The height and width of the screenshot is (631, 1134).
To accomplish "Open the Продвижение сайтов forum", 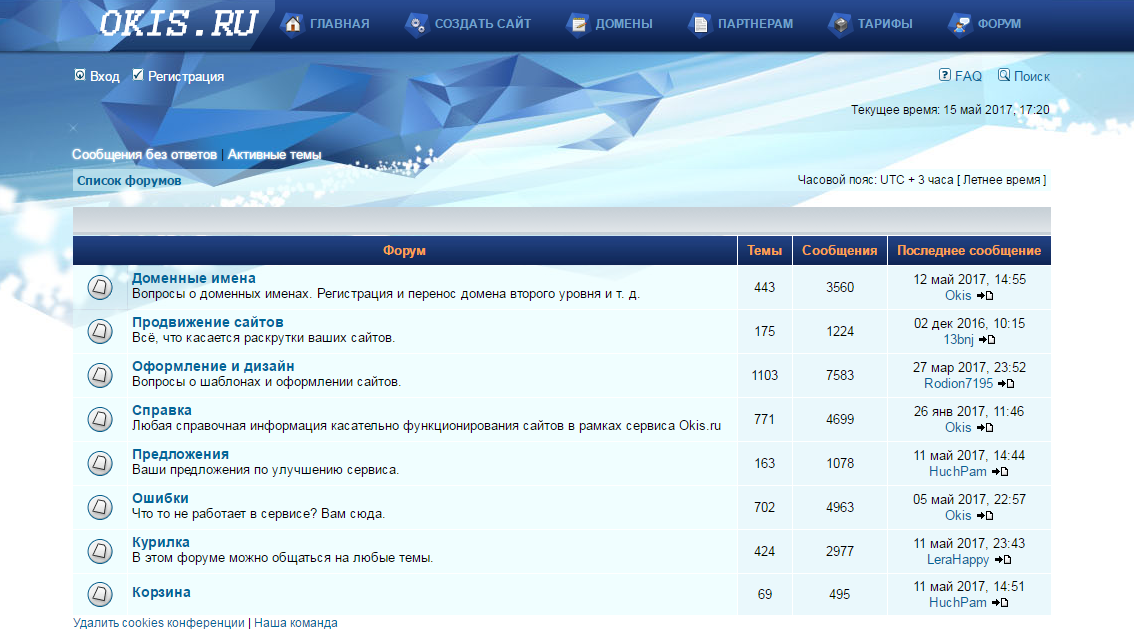I will (x=208, y=322).
